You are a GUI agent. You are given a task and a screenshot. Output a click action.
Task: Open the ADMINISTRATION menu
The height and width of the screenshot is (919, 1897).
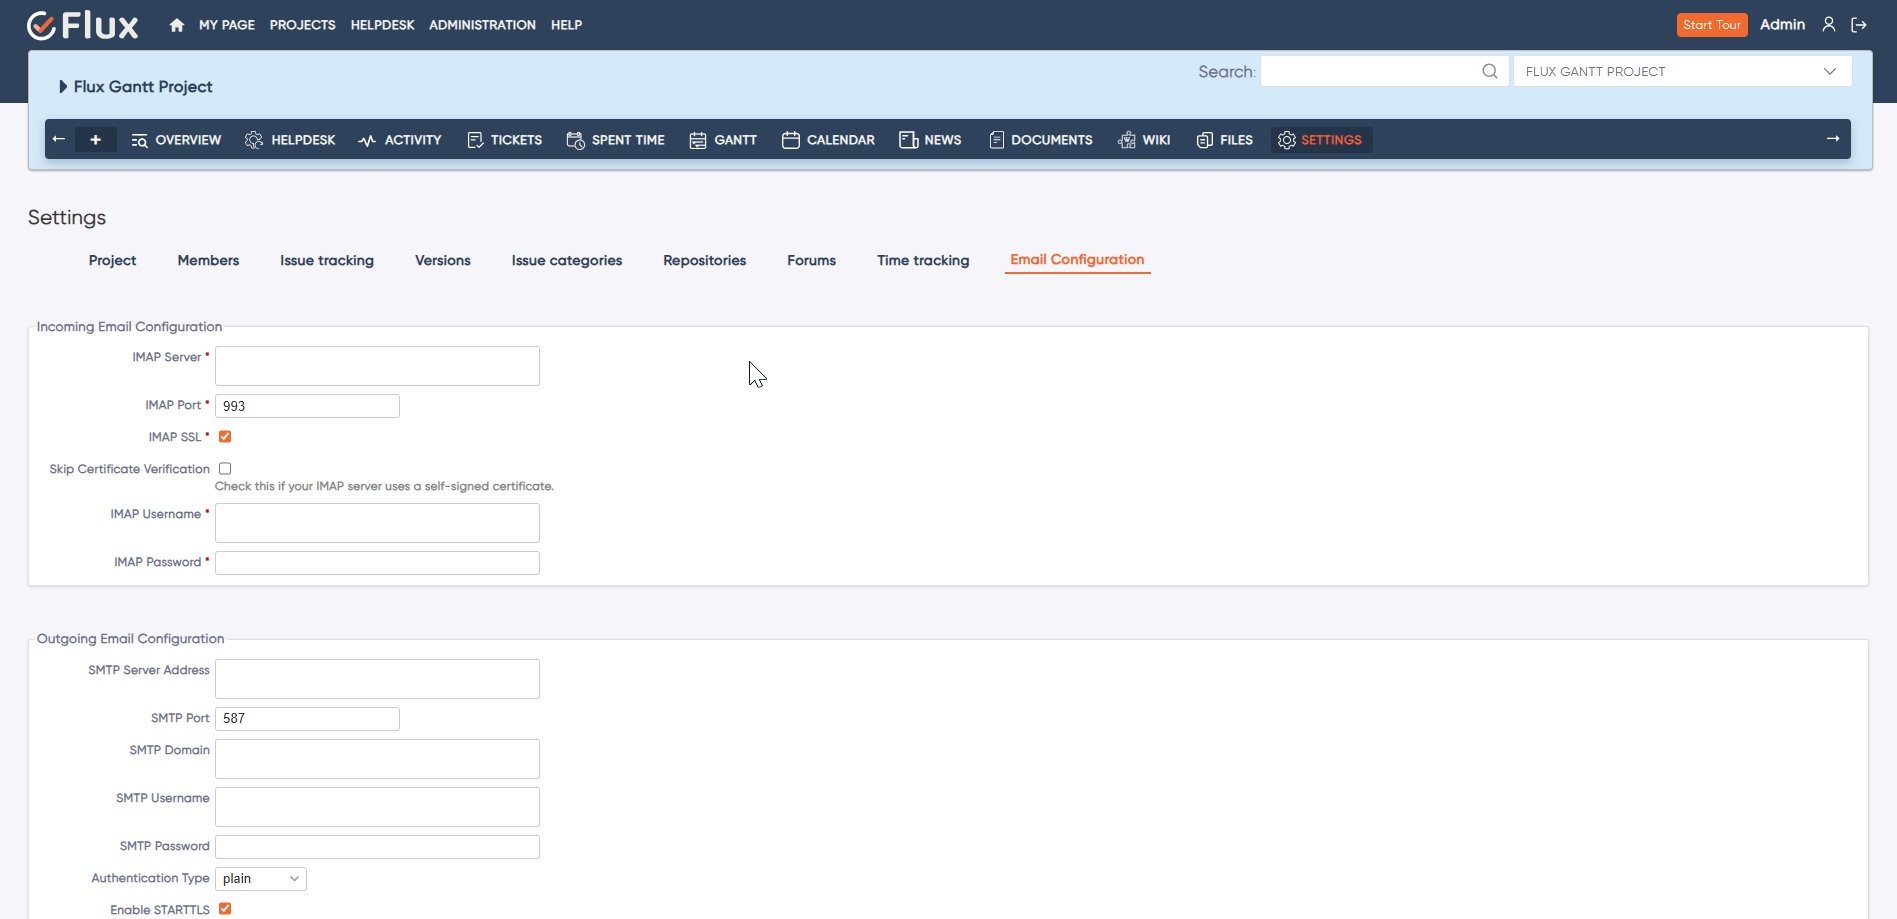(482, 25)
